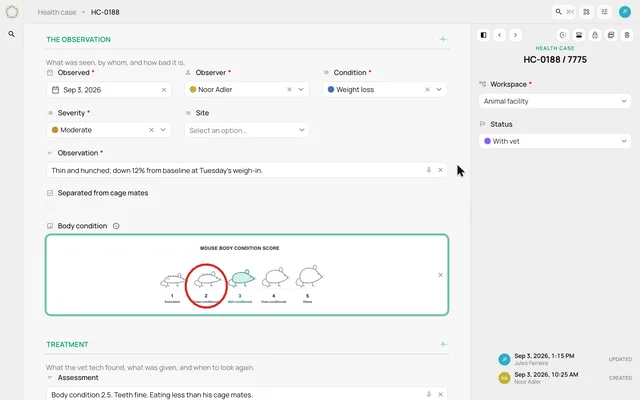The width and height of the screenshot is (640, 400).
Task: Open the history clock icon
Action: coord(563,35)
